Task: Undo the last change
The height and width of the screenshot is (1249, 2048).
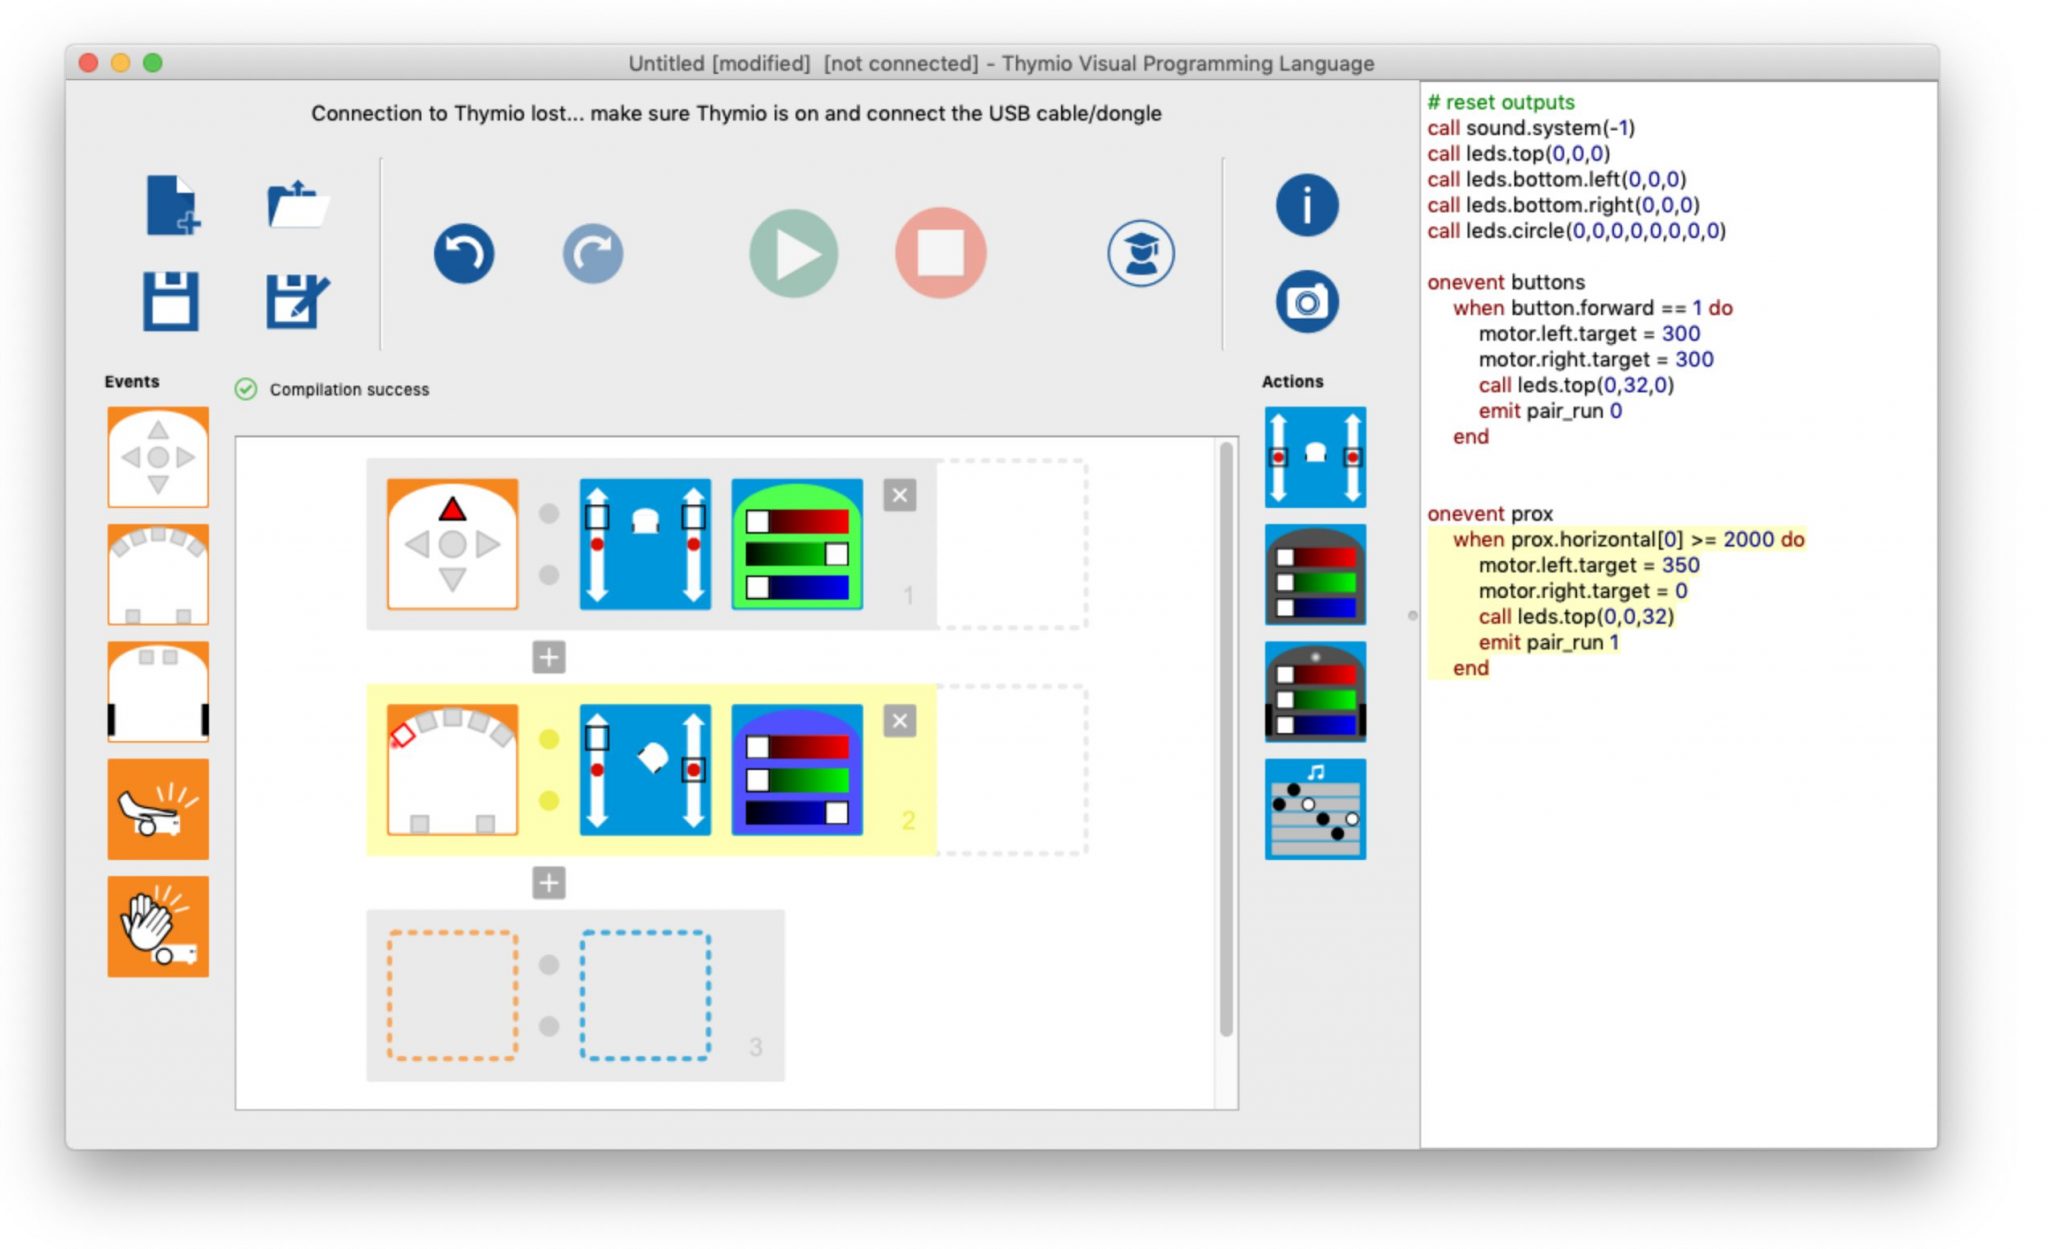Action: (463, 253)
